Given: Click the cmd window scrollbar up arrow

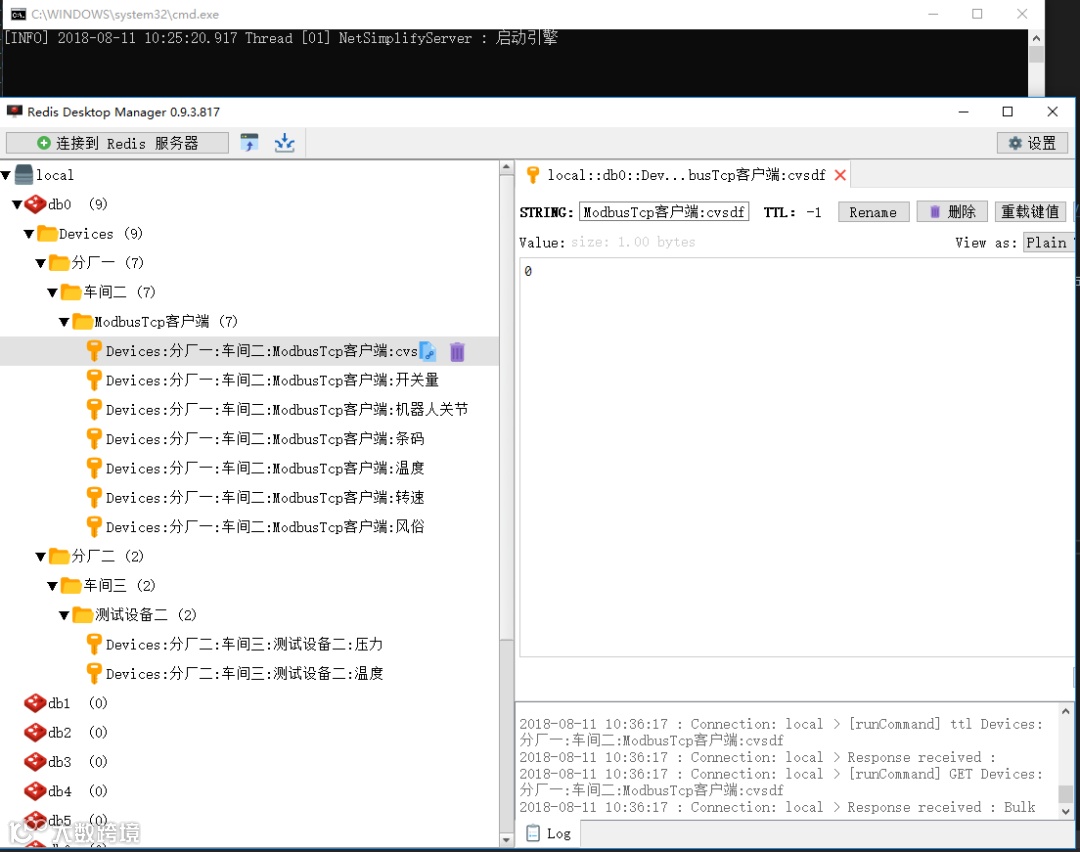Looking at the screenshot, I should (x=1036, y=39).
